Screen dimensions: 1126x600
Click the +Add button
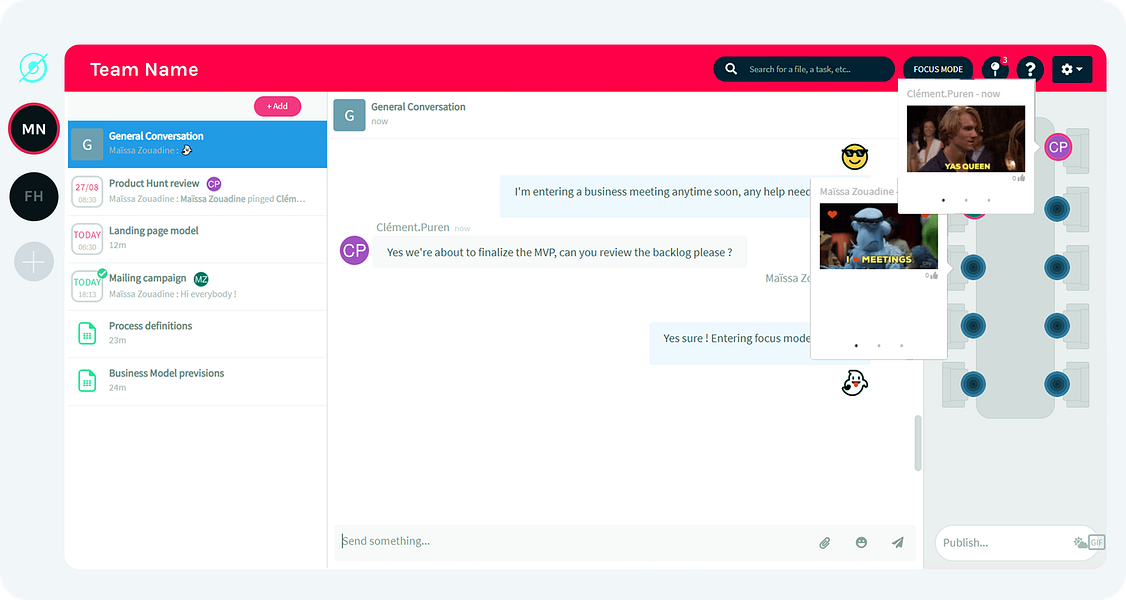click(x=277, y=106)
